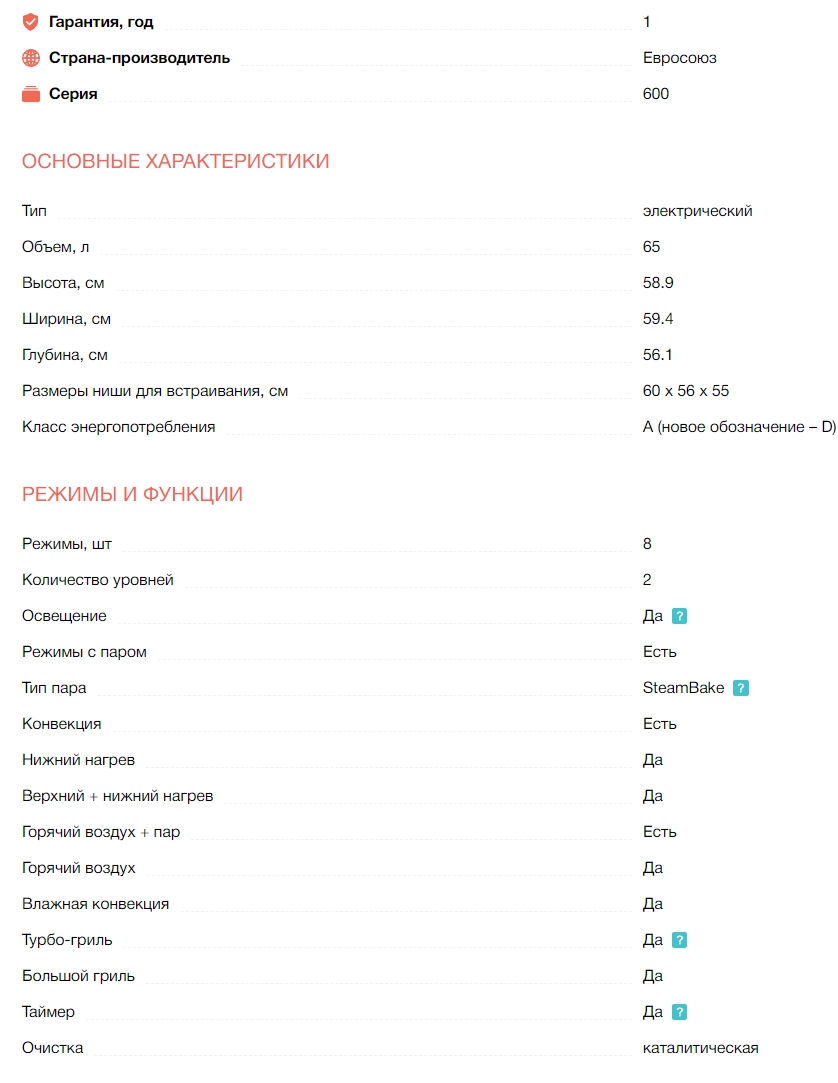This screenshot has height=1083, width=838.
Task: Click the globe icon beside Страна-производитель
Action: pos(31,58)
